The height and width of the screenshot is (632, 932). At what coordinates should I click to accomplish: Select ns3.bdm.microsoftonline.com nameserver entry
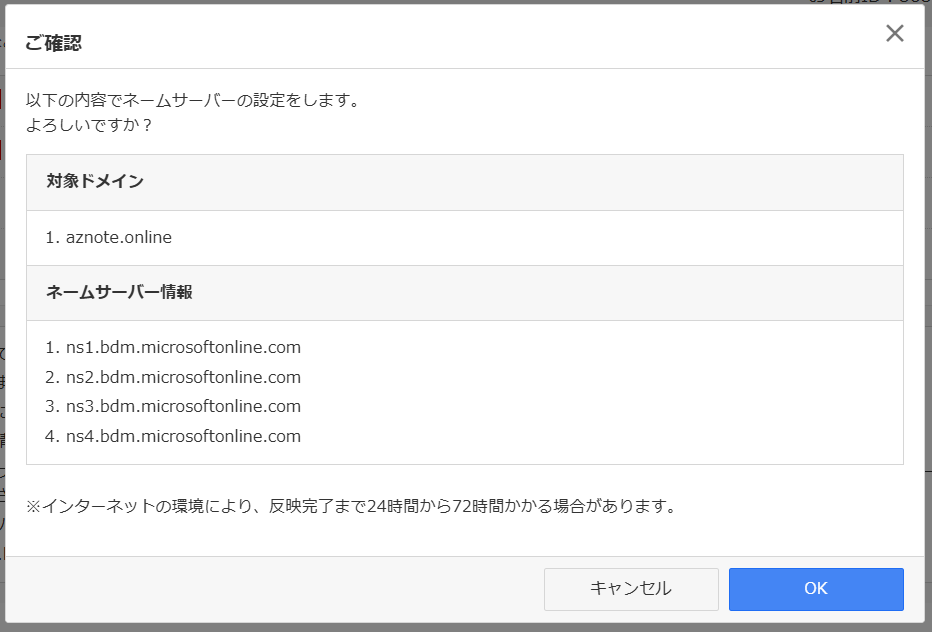[x=183, y=407]
